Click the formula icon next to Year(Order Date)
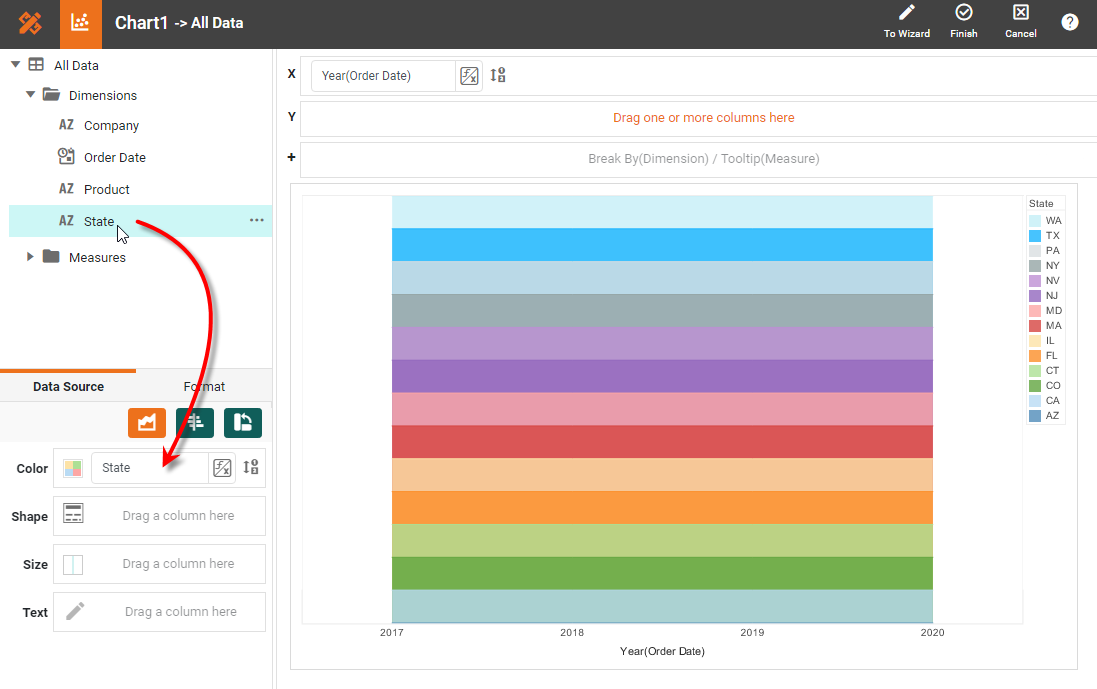This screenshot has height=689, width=1097. (x=468, y=76)
